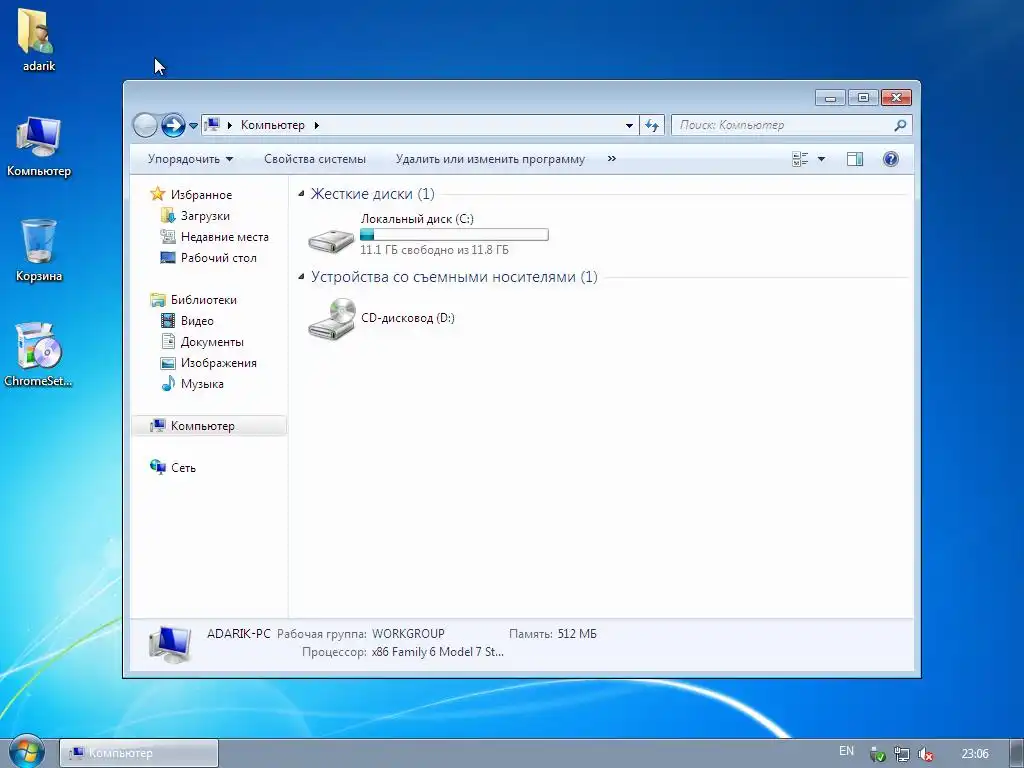The width and height of the screenshot is (1024, 768).
Task: Click the Refresh button in address bar
Action: click(652, 125)
